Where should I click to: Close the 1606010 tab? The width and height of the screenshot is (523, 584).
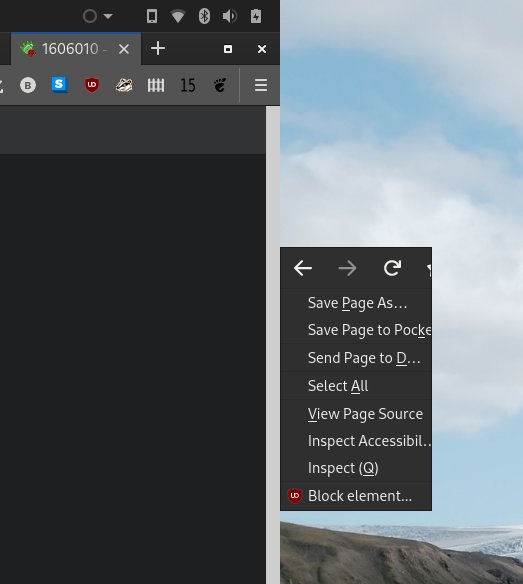tap(124, 49)
